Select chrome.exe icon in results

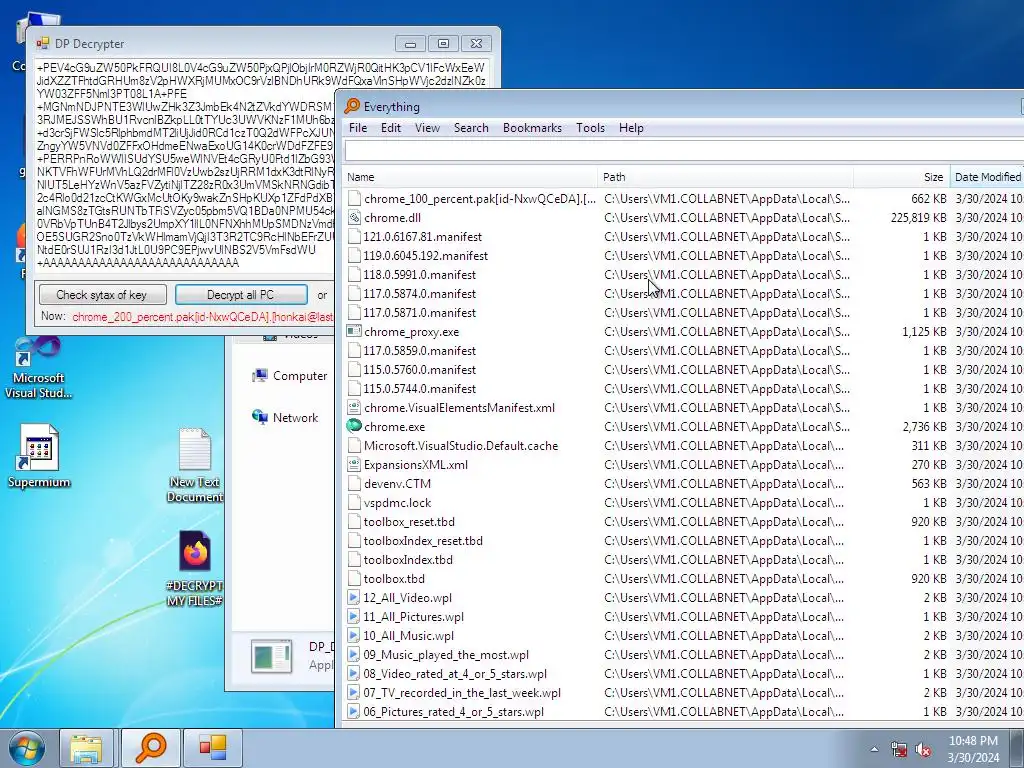(354, 426)
